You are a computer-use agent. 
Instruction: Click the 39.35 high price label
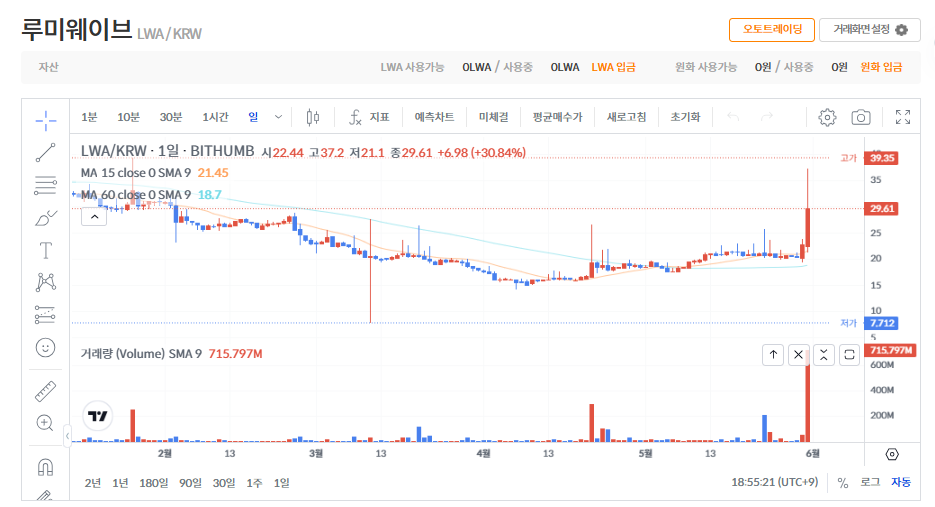click(x=882, y=158)
